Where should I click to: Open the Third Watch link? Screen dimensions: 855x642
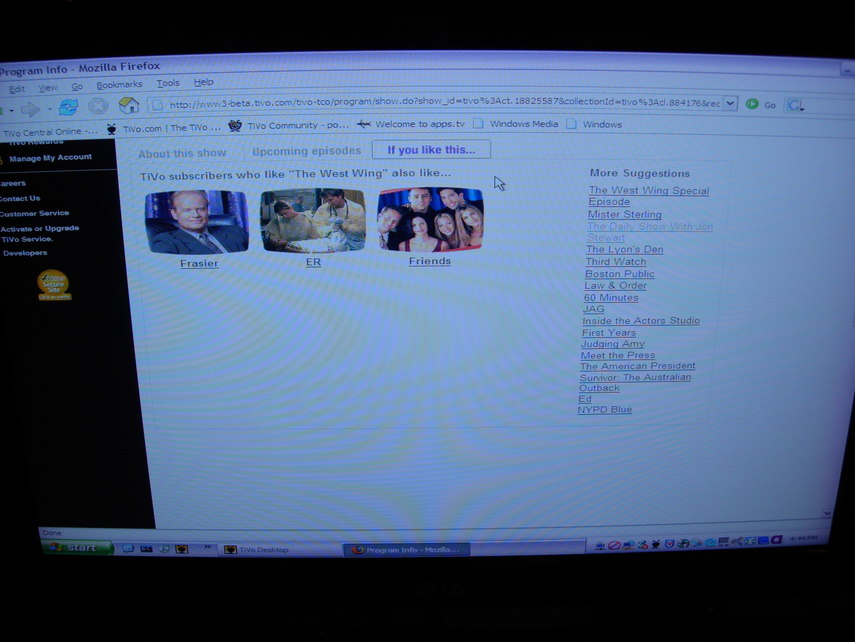(616, 262)
